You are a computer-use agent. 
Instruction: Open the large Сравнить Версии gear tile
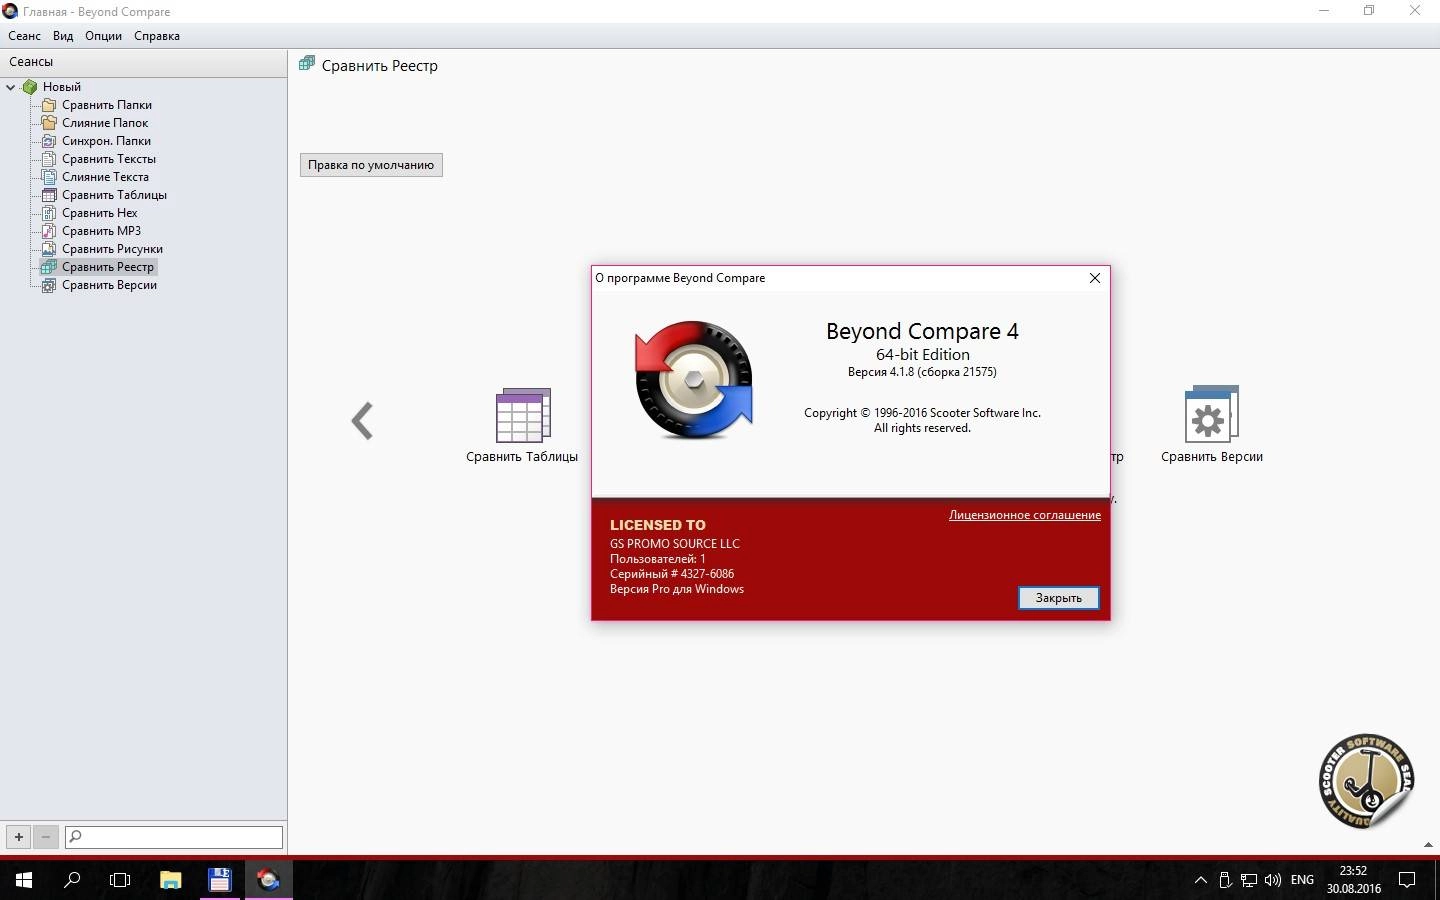pos(1211,414)
